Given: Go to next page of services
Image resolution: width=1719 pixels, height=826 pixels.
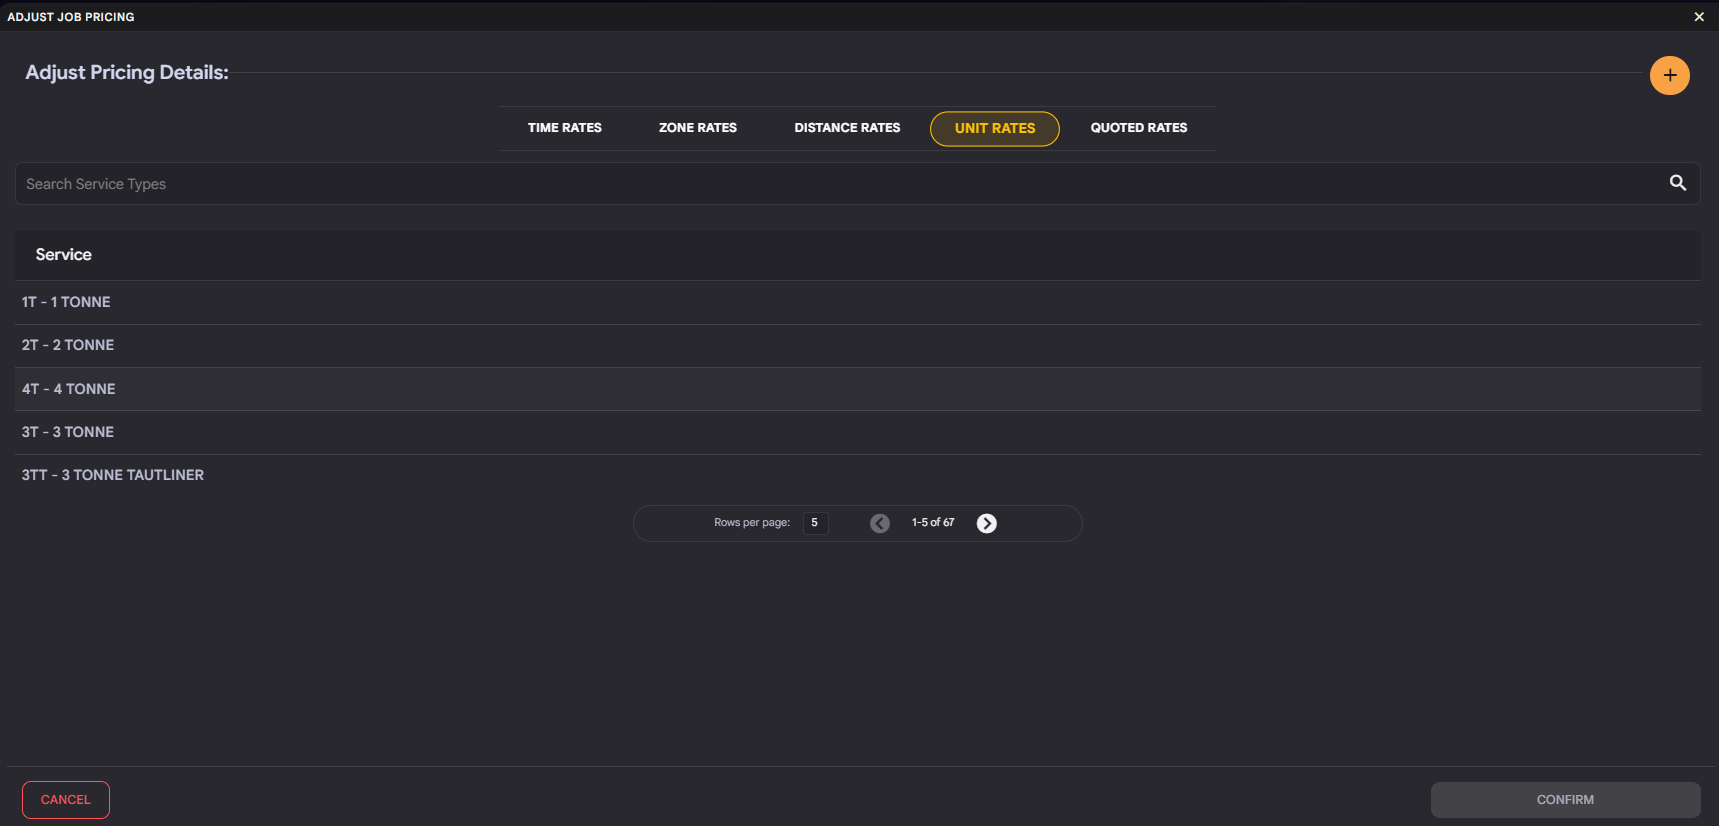Looking at the screenshot, I should [986, 523].
